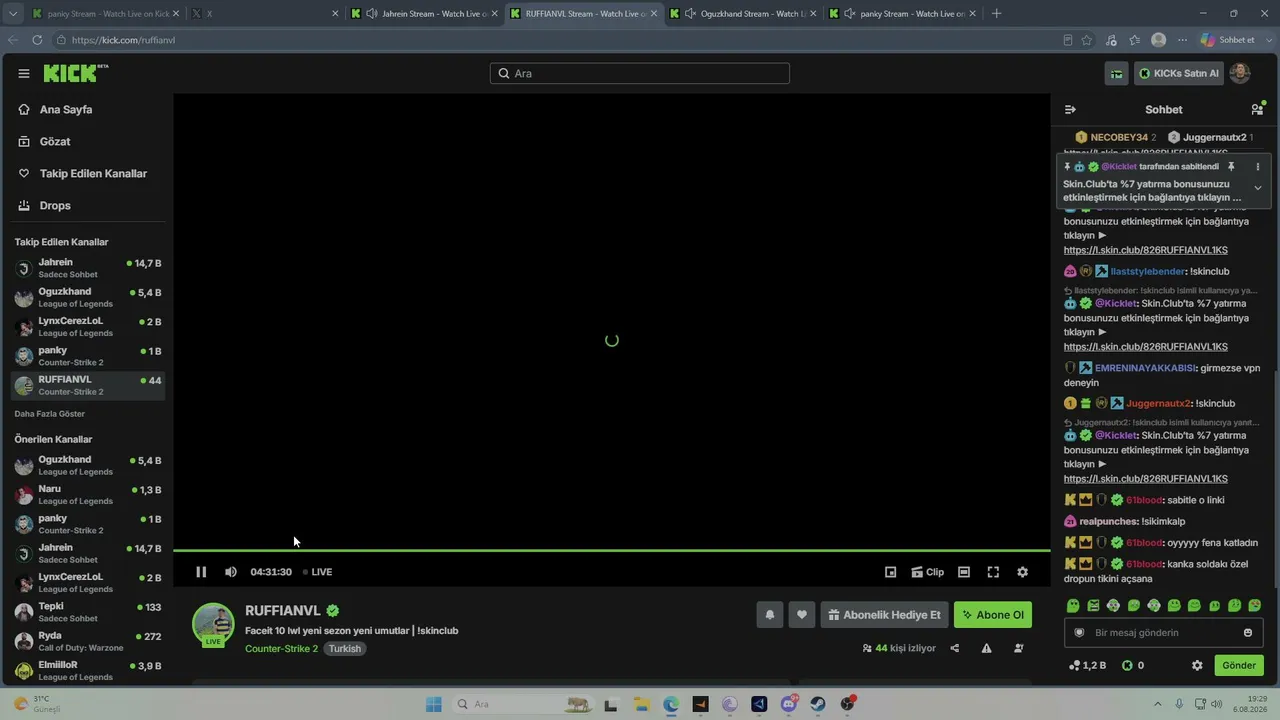
Task: Open Steam from the taskbar
Action: pos(818,704)
